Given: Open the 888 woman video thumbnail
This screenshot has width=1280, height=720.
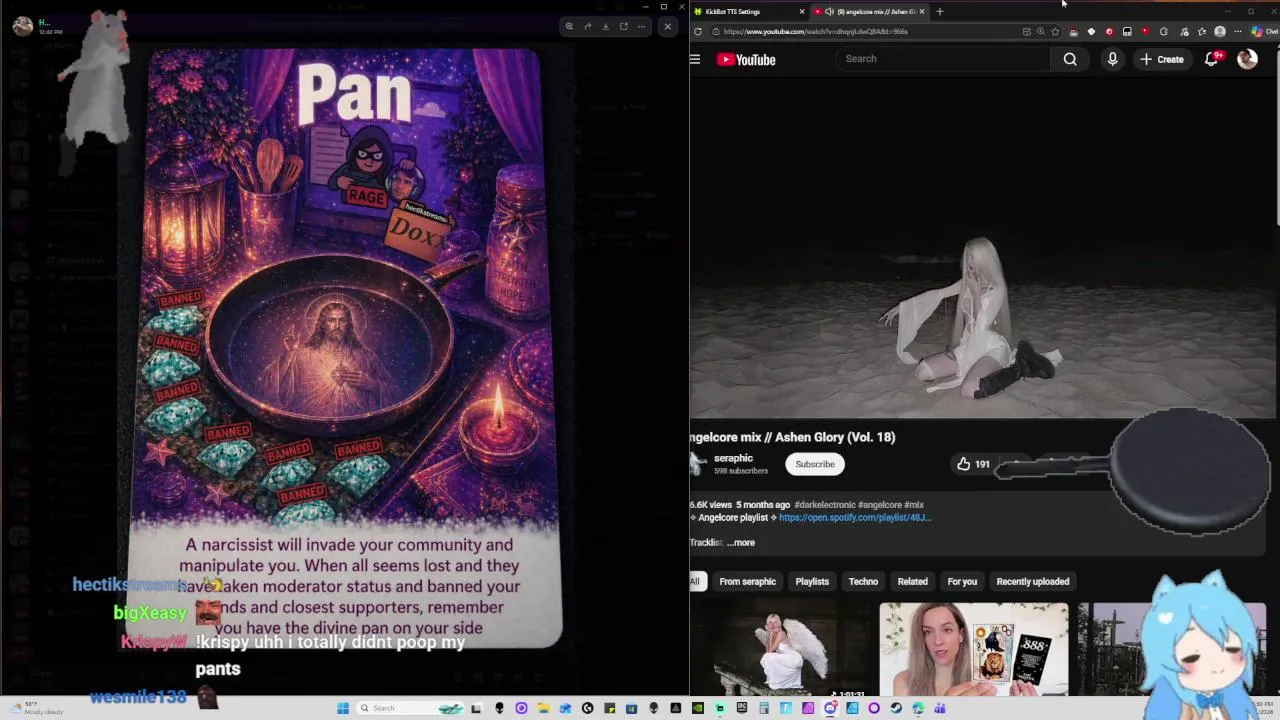Looking at the screenshot, I should 973,650.
